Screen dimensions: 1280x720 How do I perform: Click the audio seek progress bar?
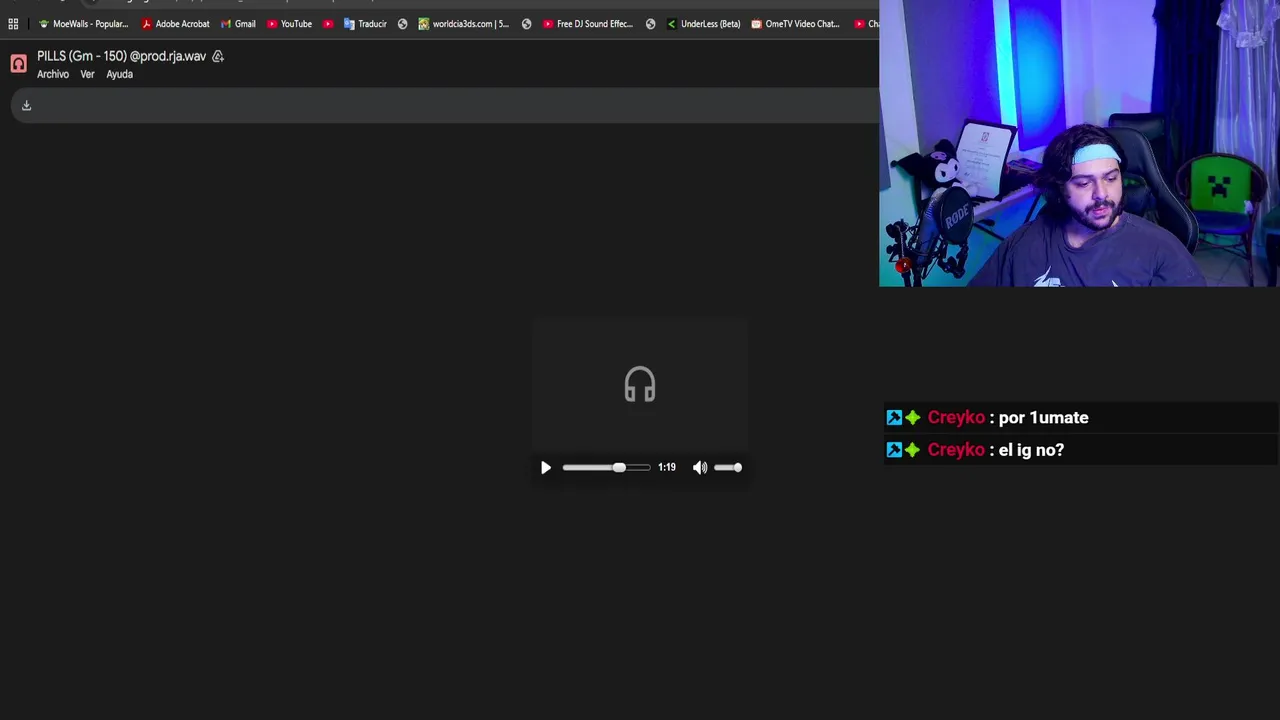[606, 468]
